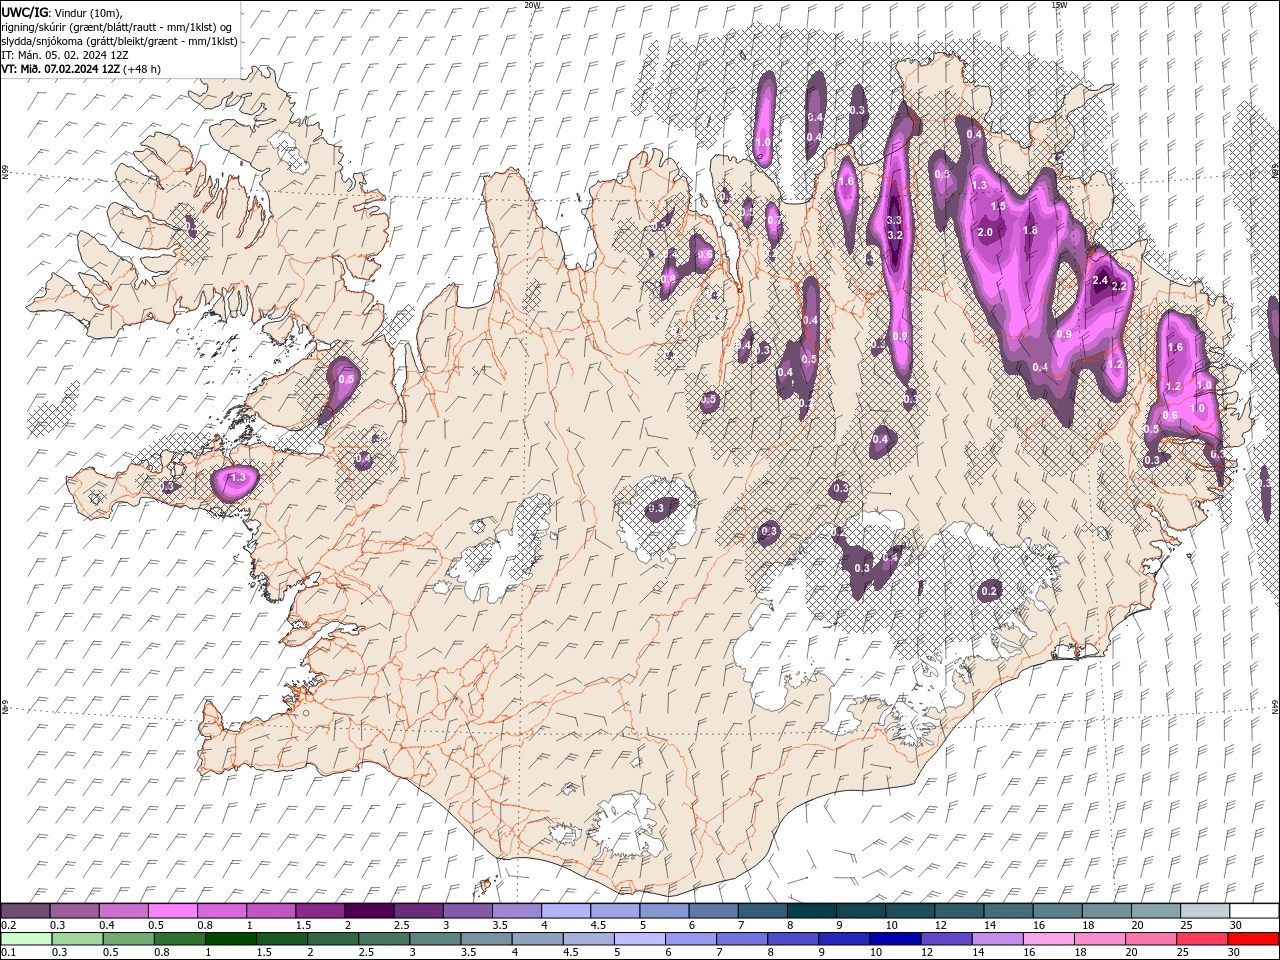This screenshot has width=1280, height=960.
Task: Click the "2.0" snowfall value on the map
Action: coord(985,232)
